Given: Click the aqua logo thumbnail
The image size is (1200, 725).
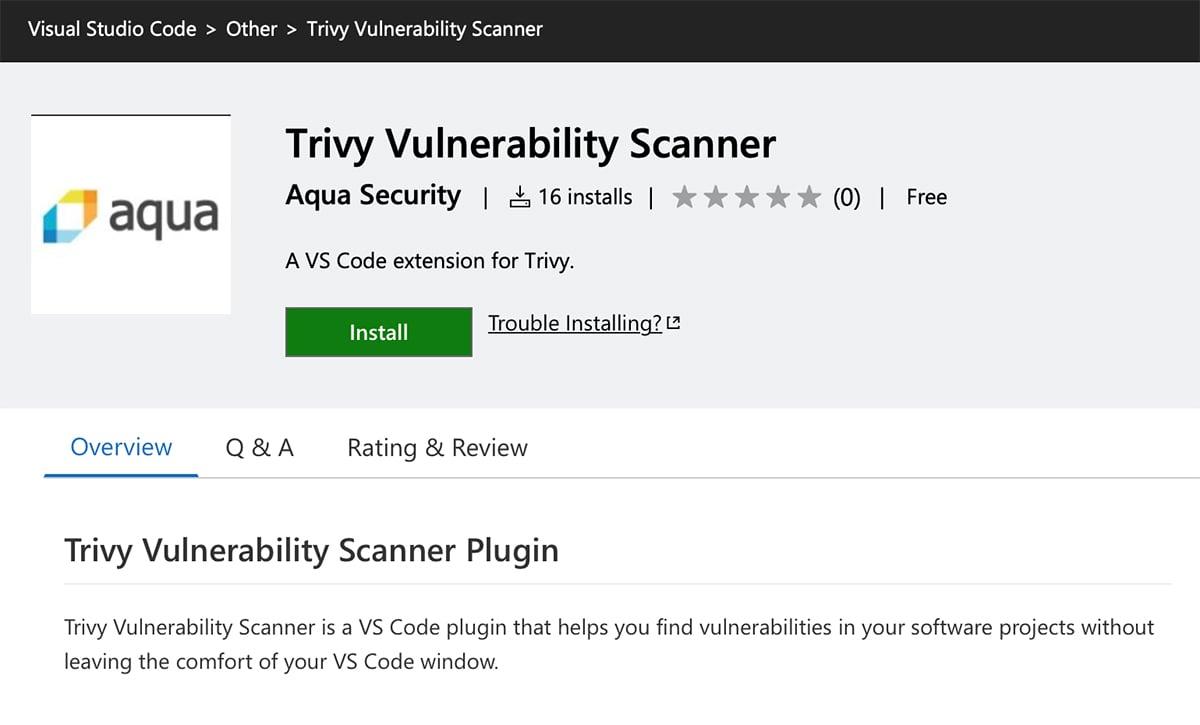Looking at the screenshot, I should [131, 215].
